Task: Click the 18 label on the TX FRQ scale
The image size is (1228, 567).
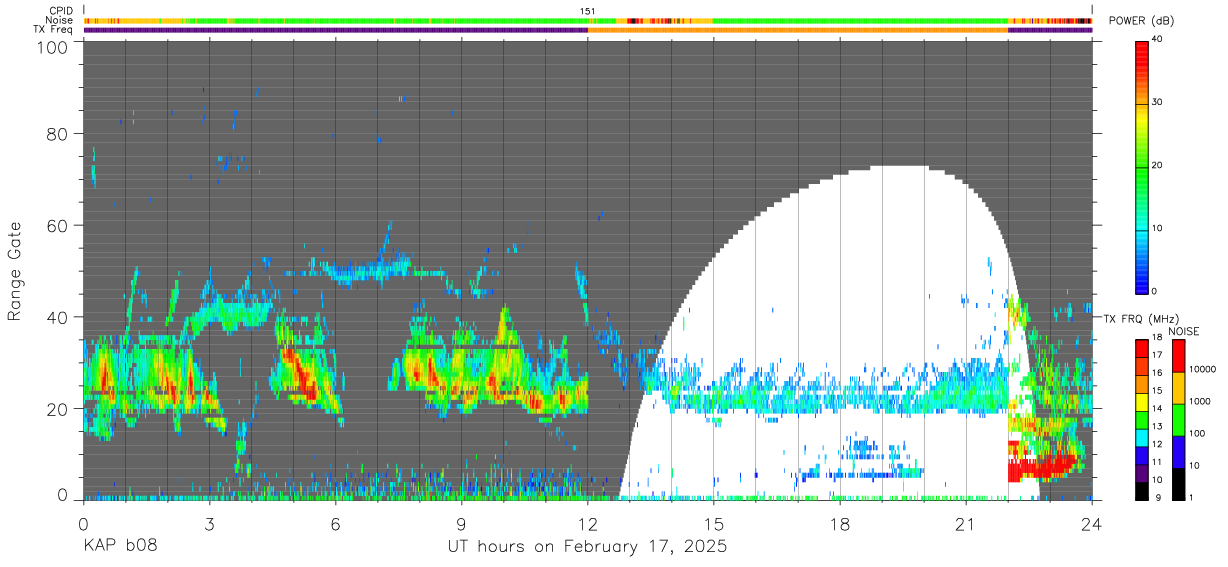Action: (1156, 338)
